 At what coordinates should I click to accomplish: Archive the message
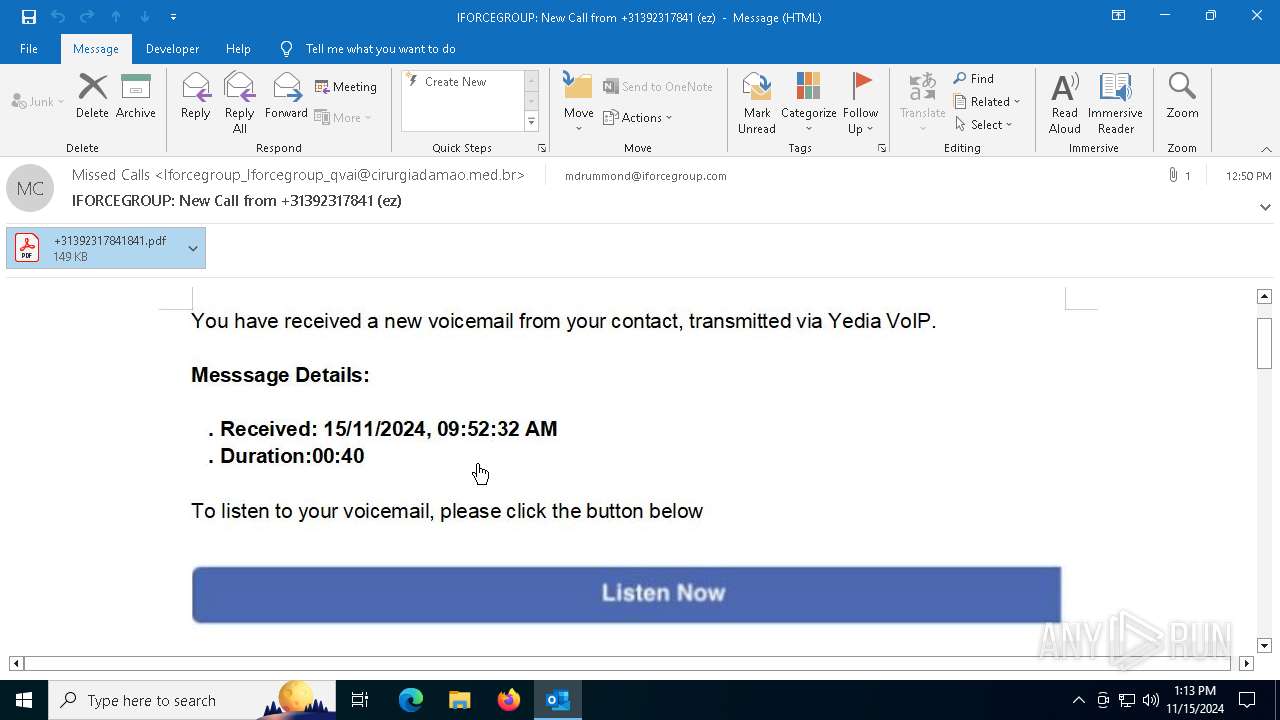pos(136,97)
